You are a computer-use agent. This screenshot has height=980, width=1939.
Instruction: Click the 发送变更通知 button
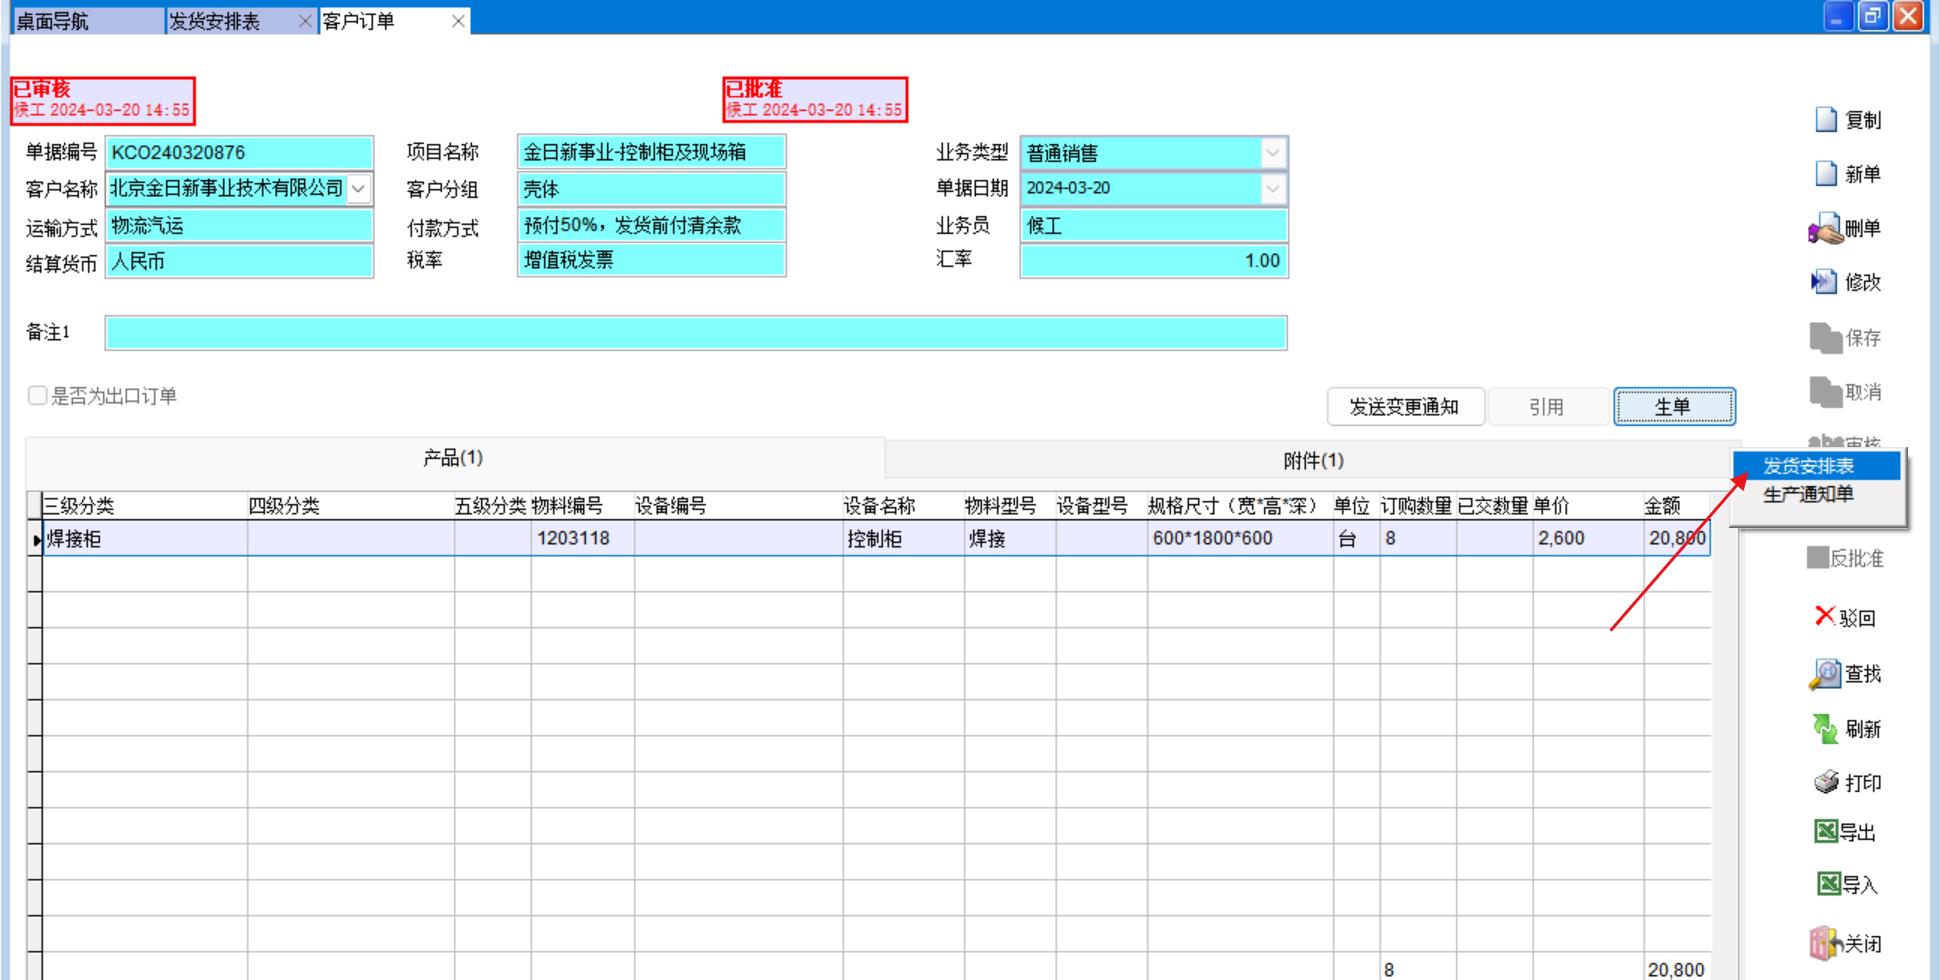[x=1404, y=407]
